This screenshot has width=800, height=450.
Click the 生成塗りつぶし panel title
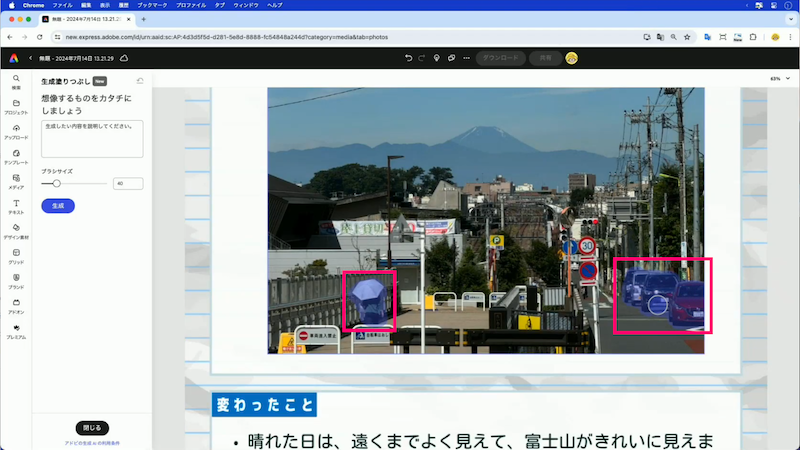(x=66, y=81)
